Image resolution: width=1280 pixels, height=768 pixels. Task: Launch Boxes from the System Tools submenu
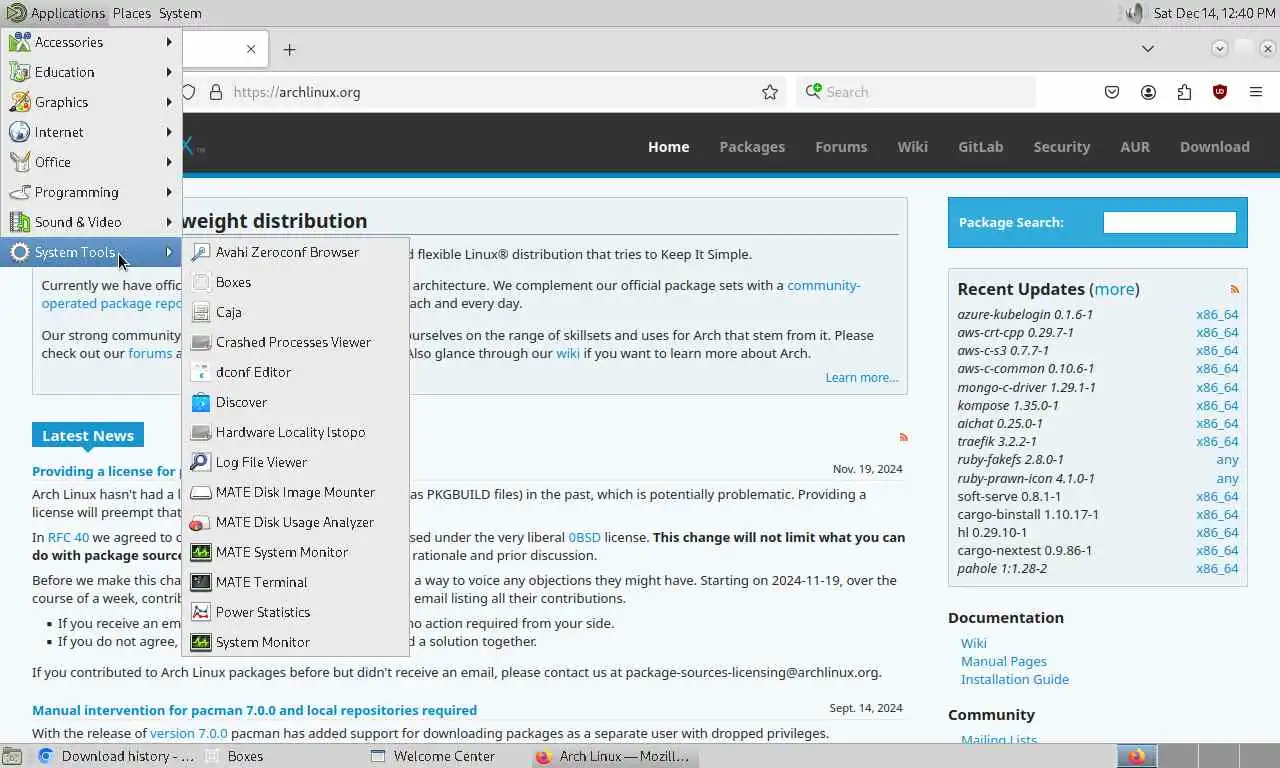(295, 282)
